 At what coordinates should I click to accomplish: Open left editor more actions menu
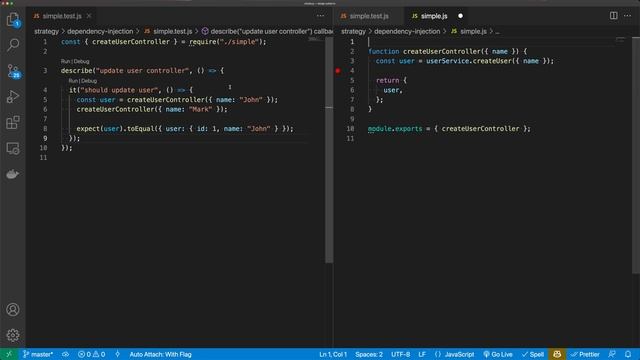pyautogui.click(x=320, y=16)
